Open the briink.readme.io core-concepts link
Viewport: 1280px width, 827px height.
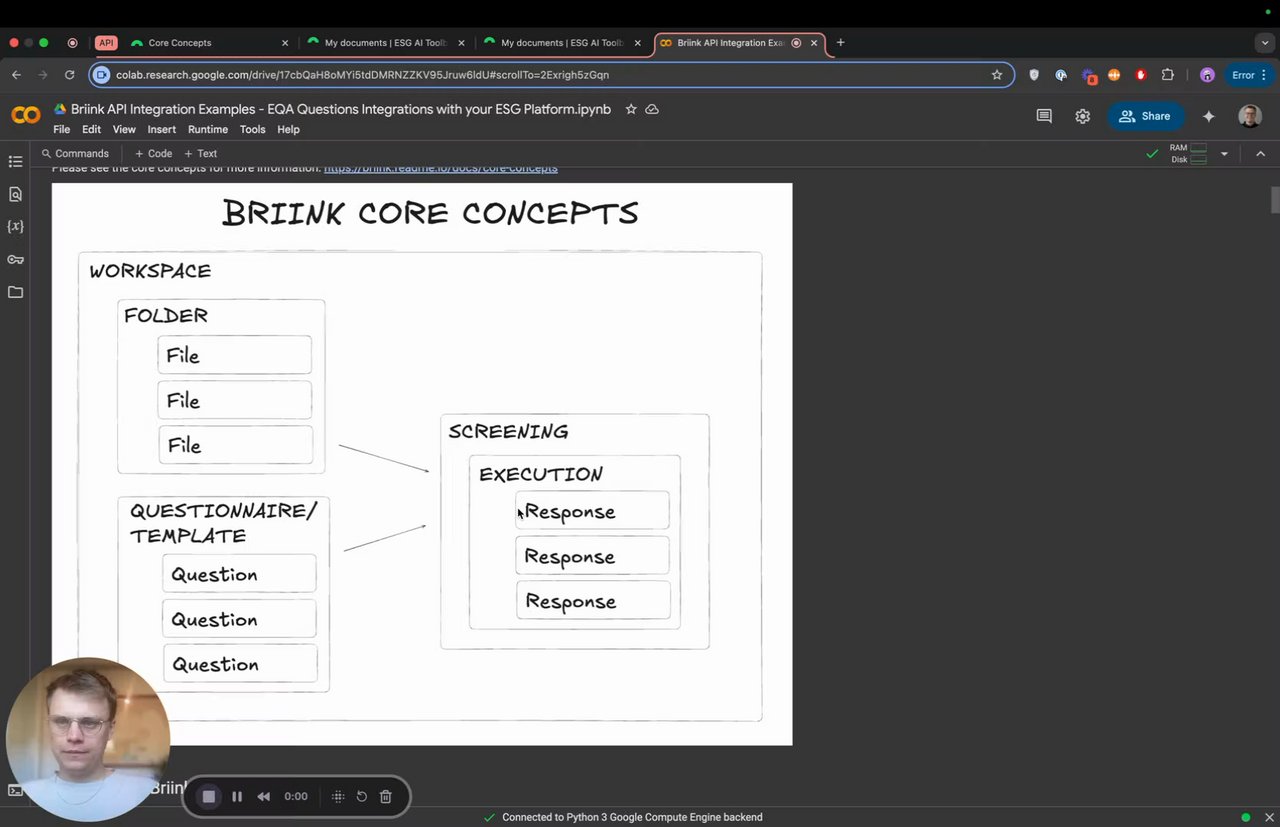point(441,168)
